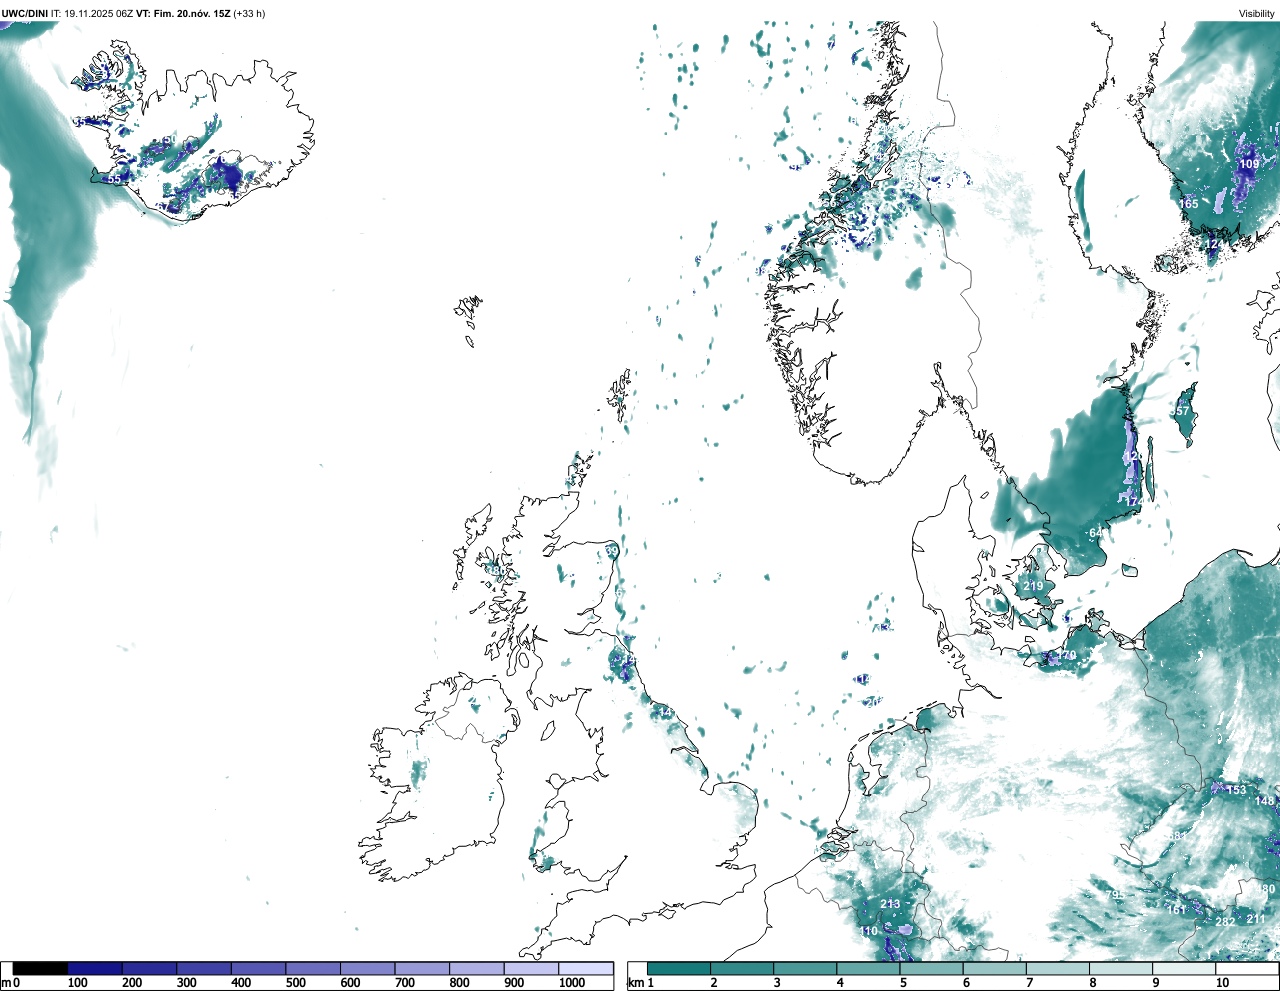Viewport: 1280px width, 991px height.
Task: Click the '213' value over Belgium
Action: [x=890, y=904]
